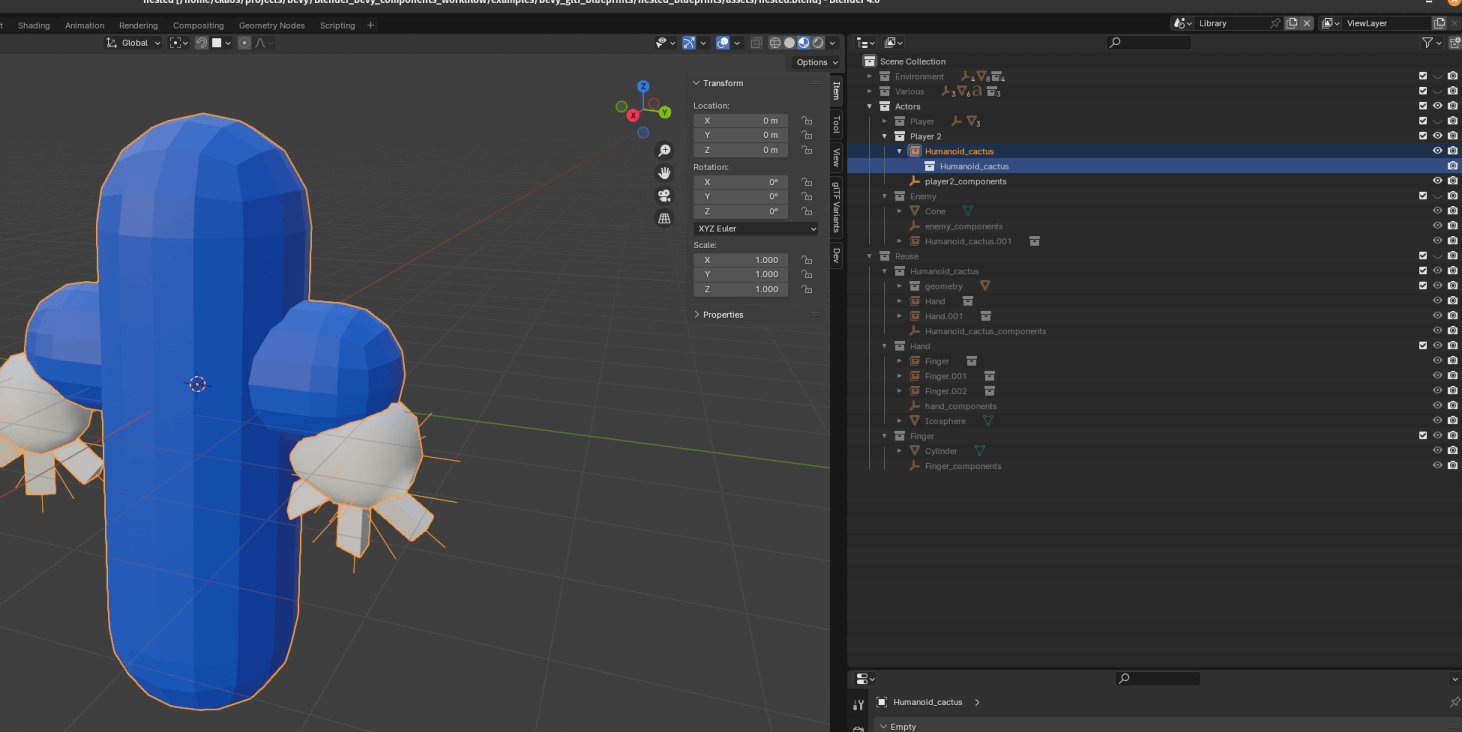Pin the Library scene
The width and height of the screenshot is (1462, 732).
tap(1275, 23)
